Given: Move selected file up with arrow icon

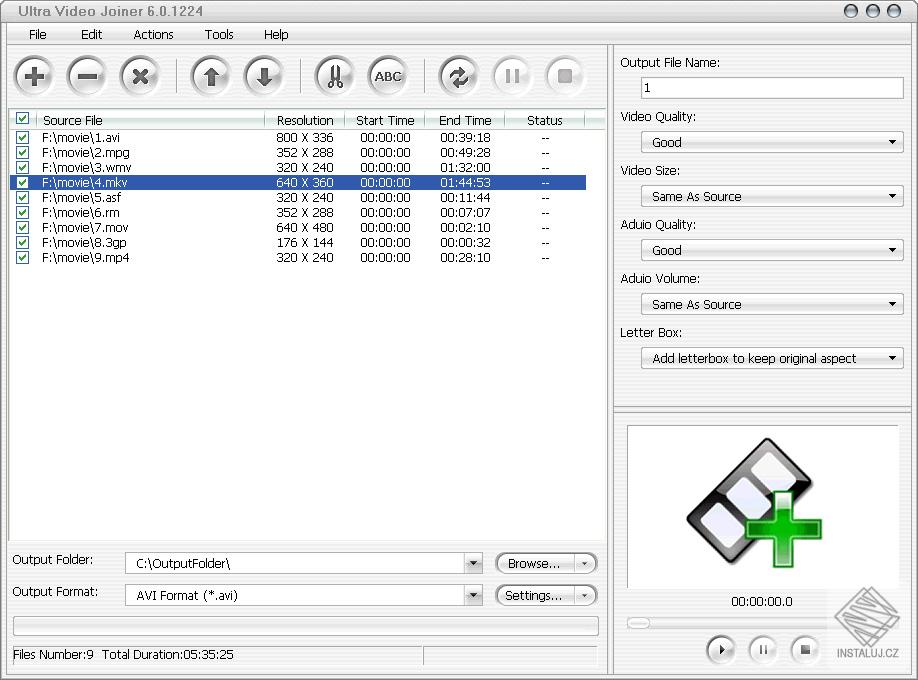Looking at the screenshot, I should (x=211, y=76).
